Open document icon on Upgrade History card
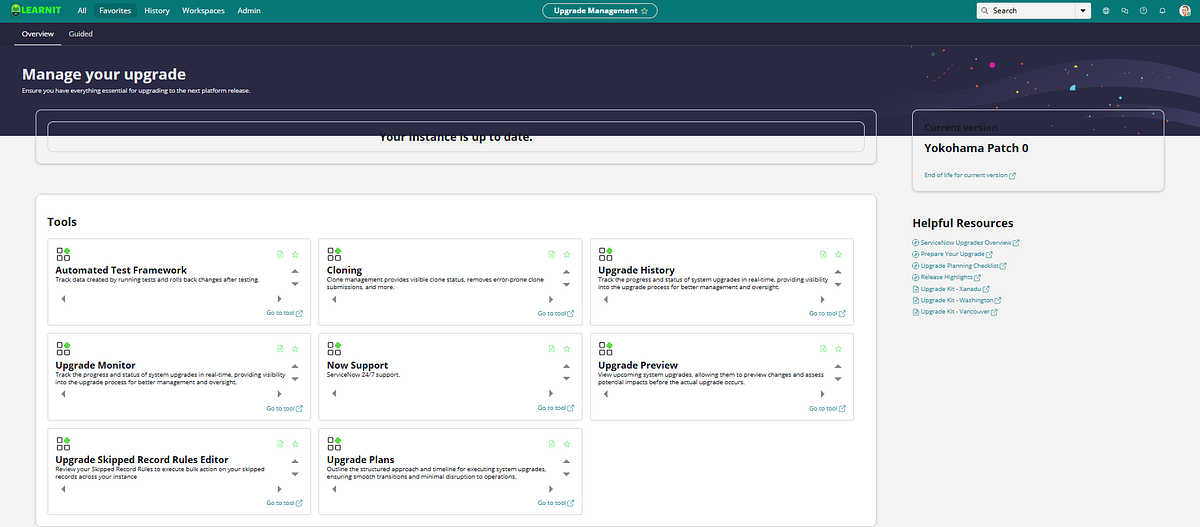The image size is (1200, 527). (x=823, y=254)
